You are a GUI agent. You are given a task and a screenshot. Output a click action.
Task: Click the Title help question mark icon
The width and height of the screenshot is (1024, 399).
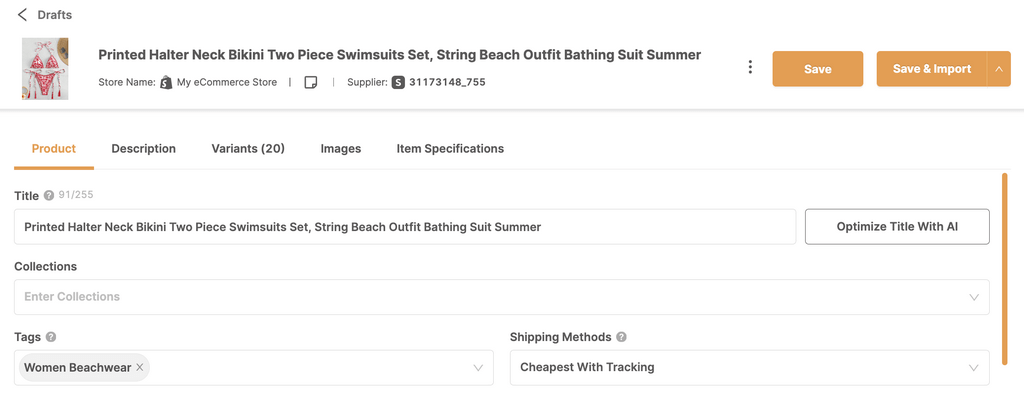click(48, 195)
